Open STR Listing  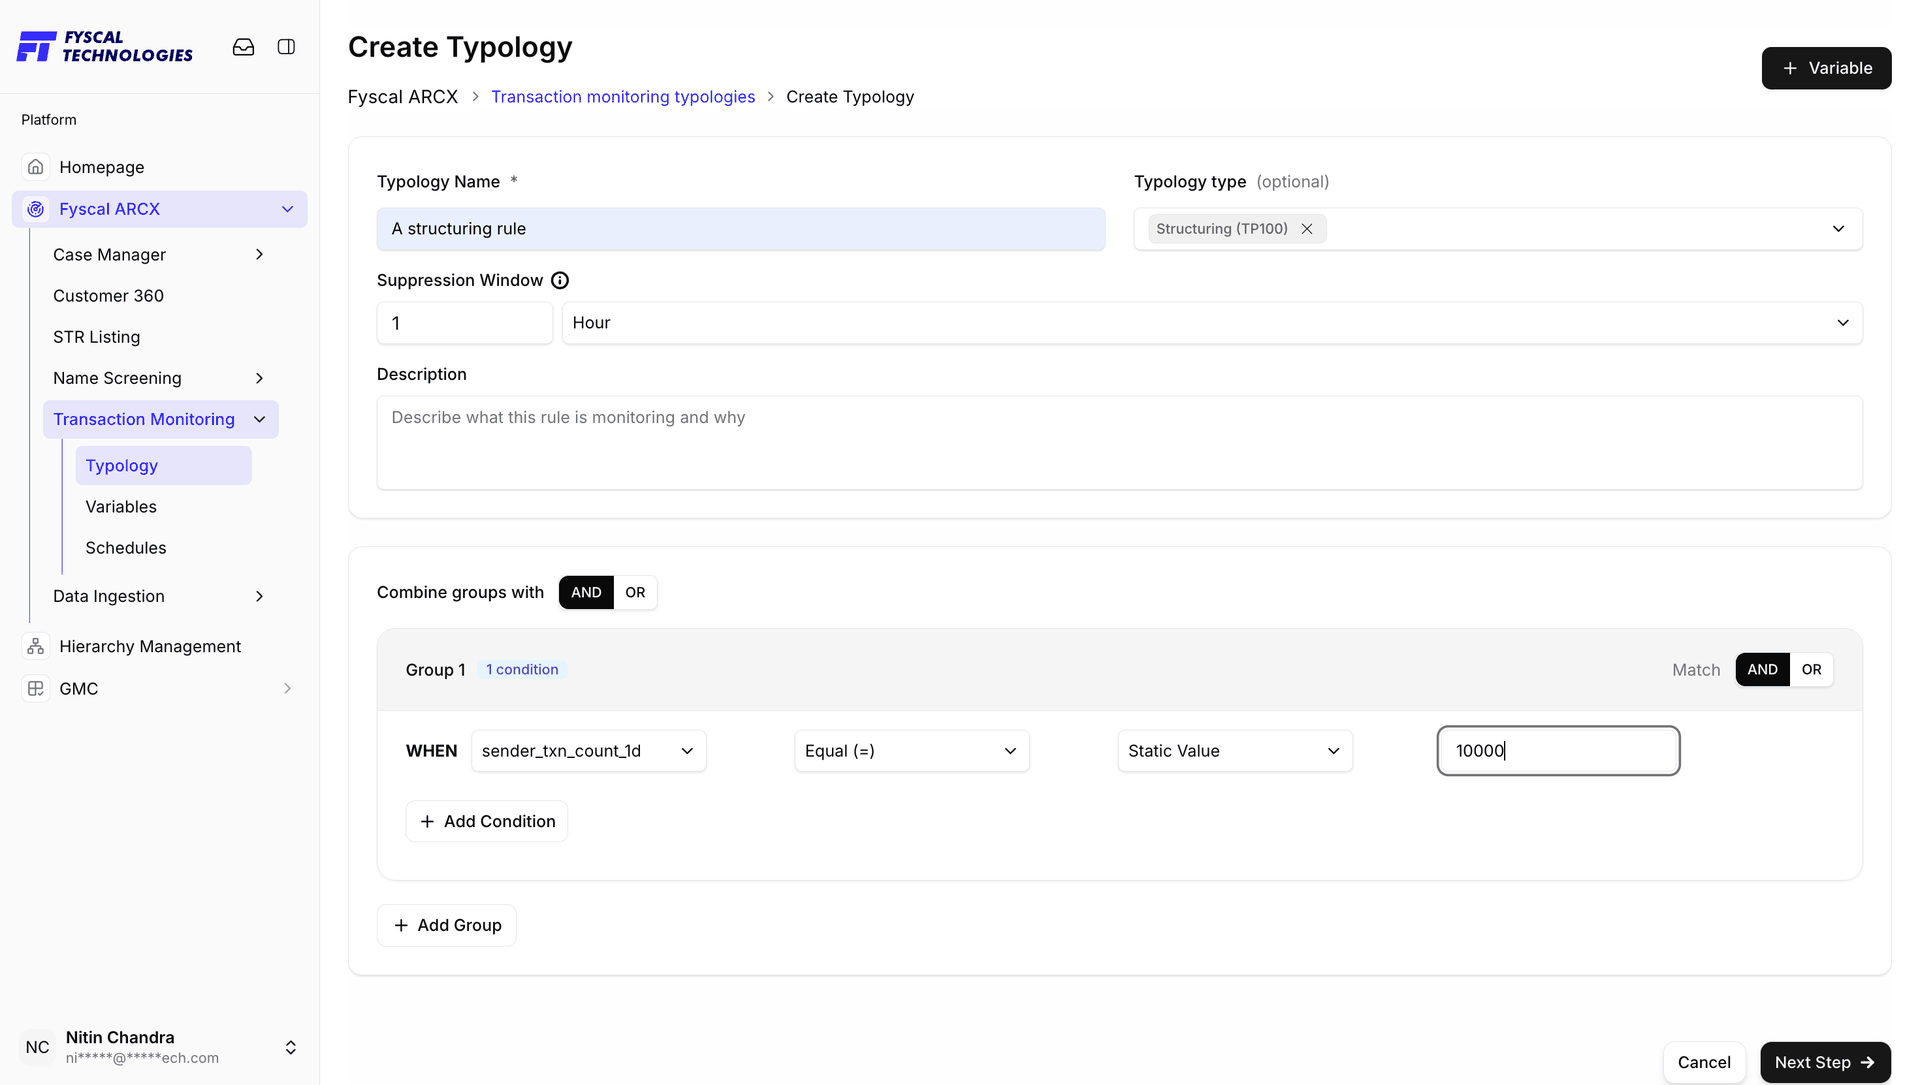click(x=96, y=337)
